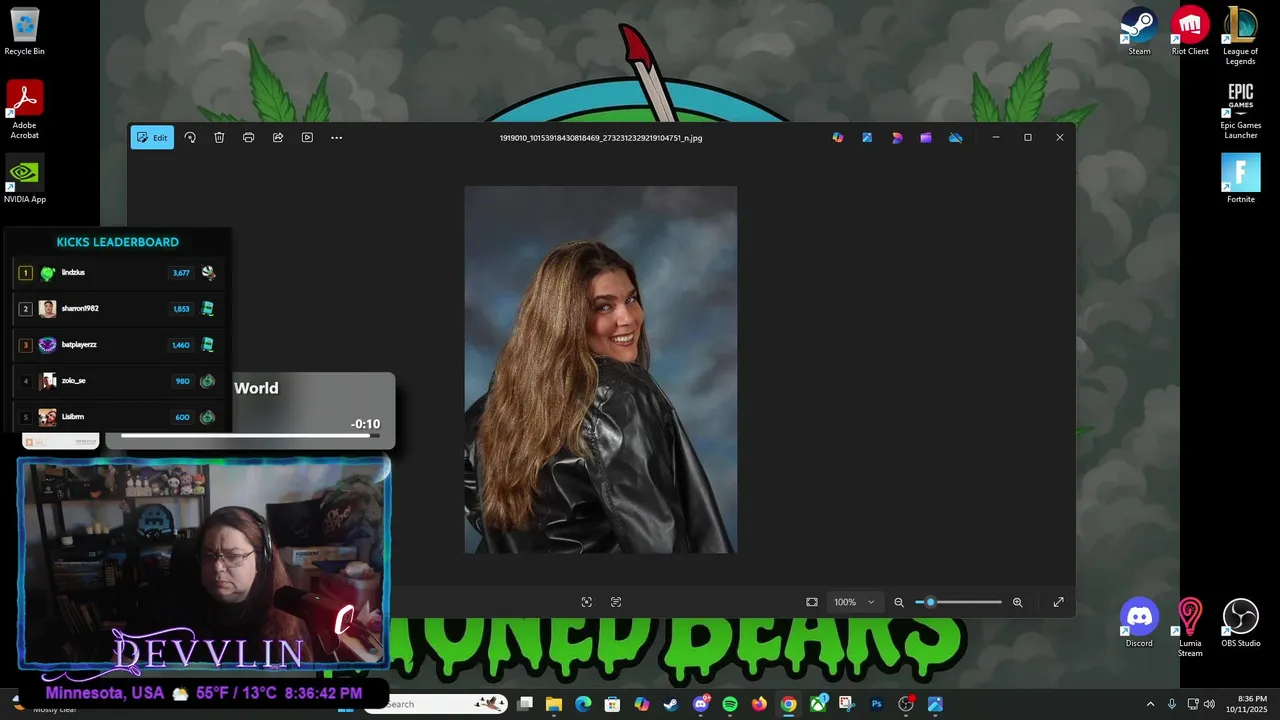Delete the photo with the trash icon
Viewport: 1280px width, 720px height.
click(219, 138)
